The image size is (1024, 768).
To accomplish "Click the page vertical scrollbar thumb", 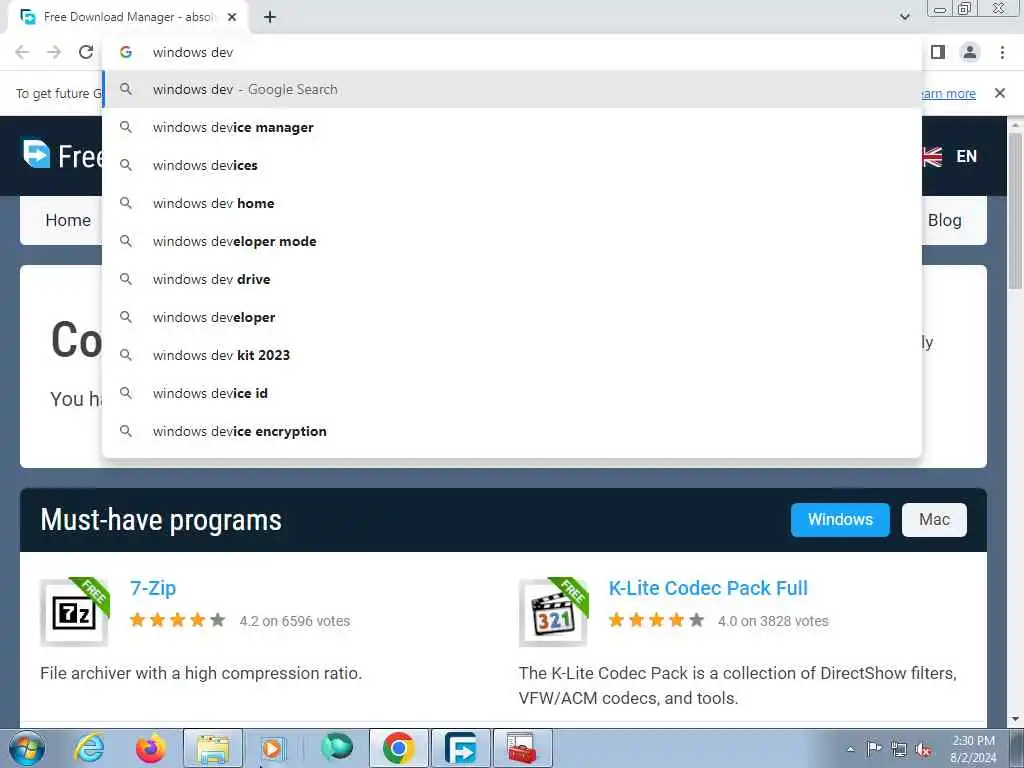I will pos(1015,210).
